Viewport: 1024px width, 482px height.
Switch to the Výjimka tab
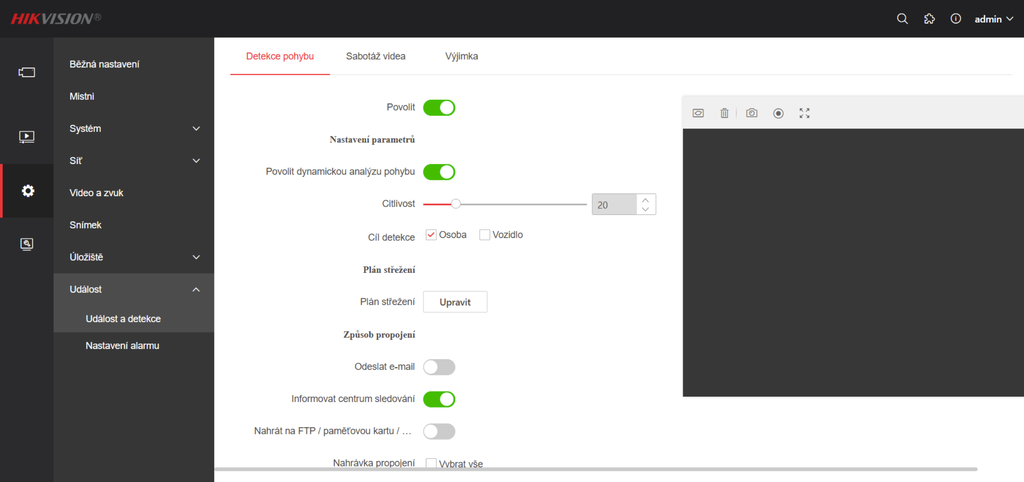(462, 56)
